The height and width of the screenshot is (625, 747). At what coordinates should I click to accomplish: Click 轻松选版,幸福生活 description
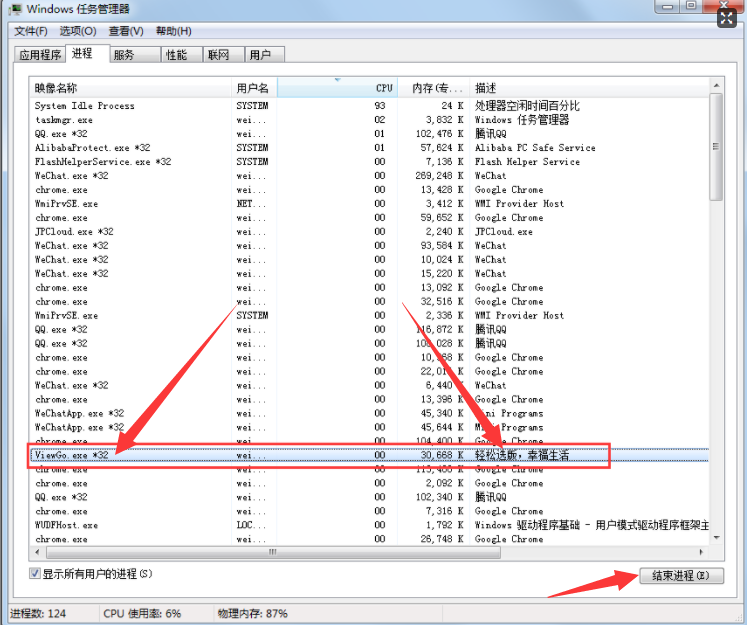522,455
